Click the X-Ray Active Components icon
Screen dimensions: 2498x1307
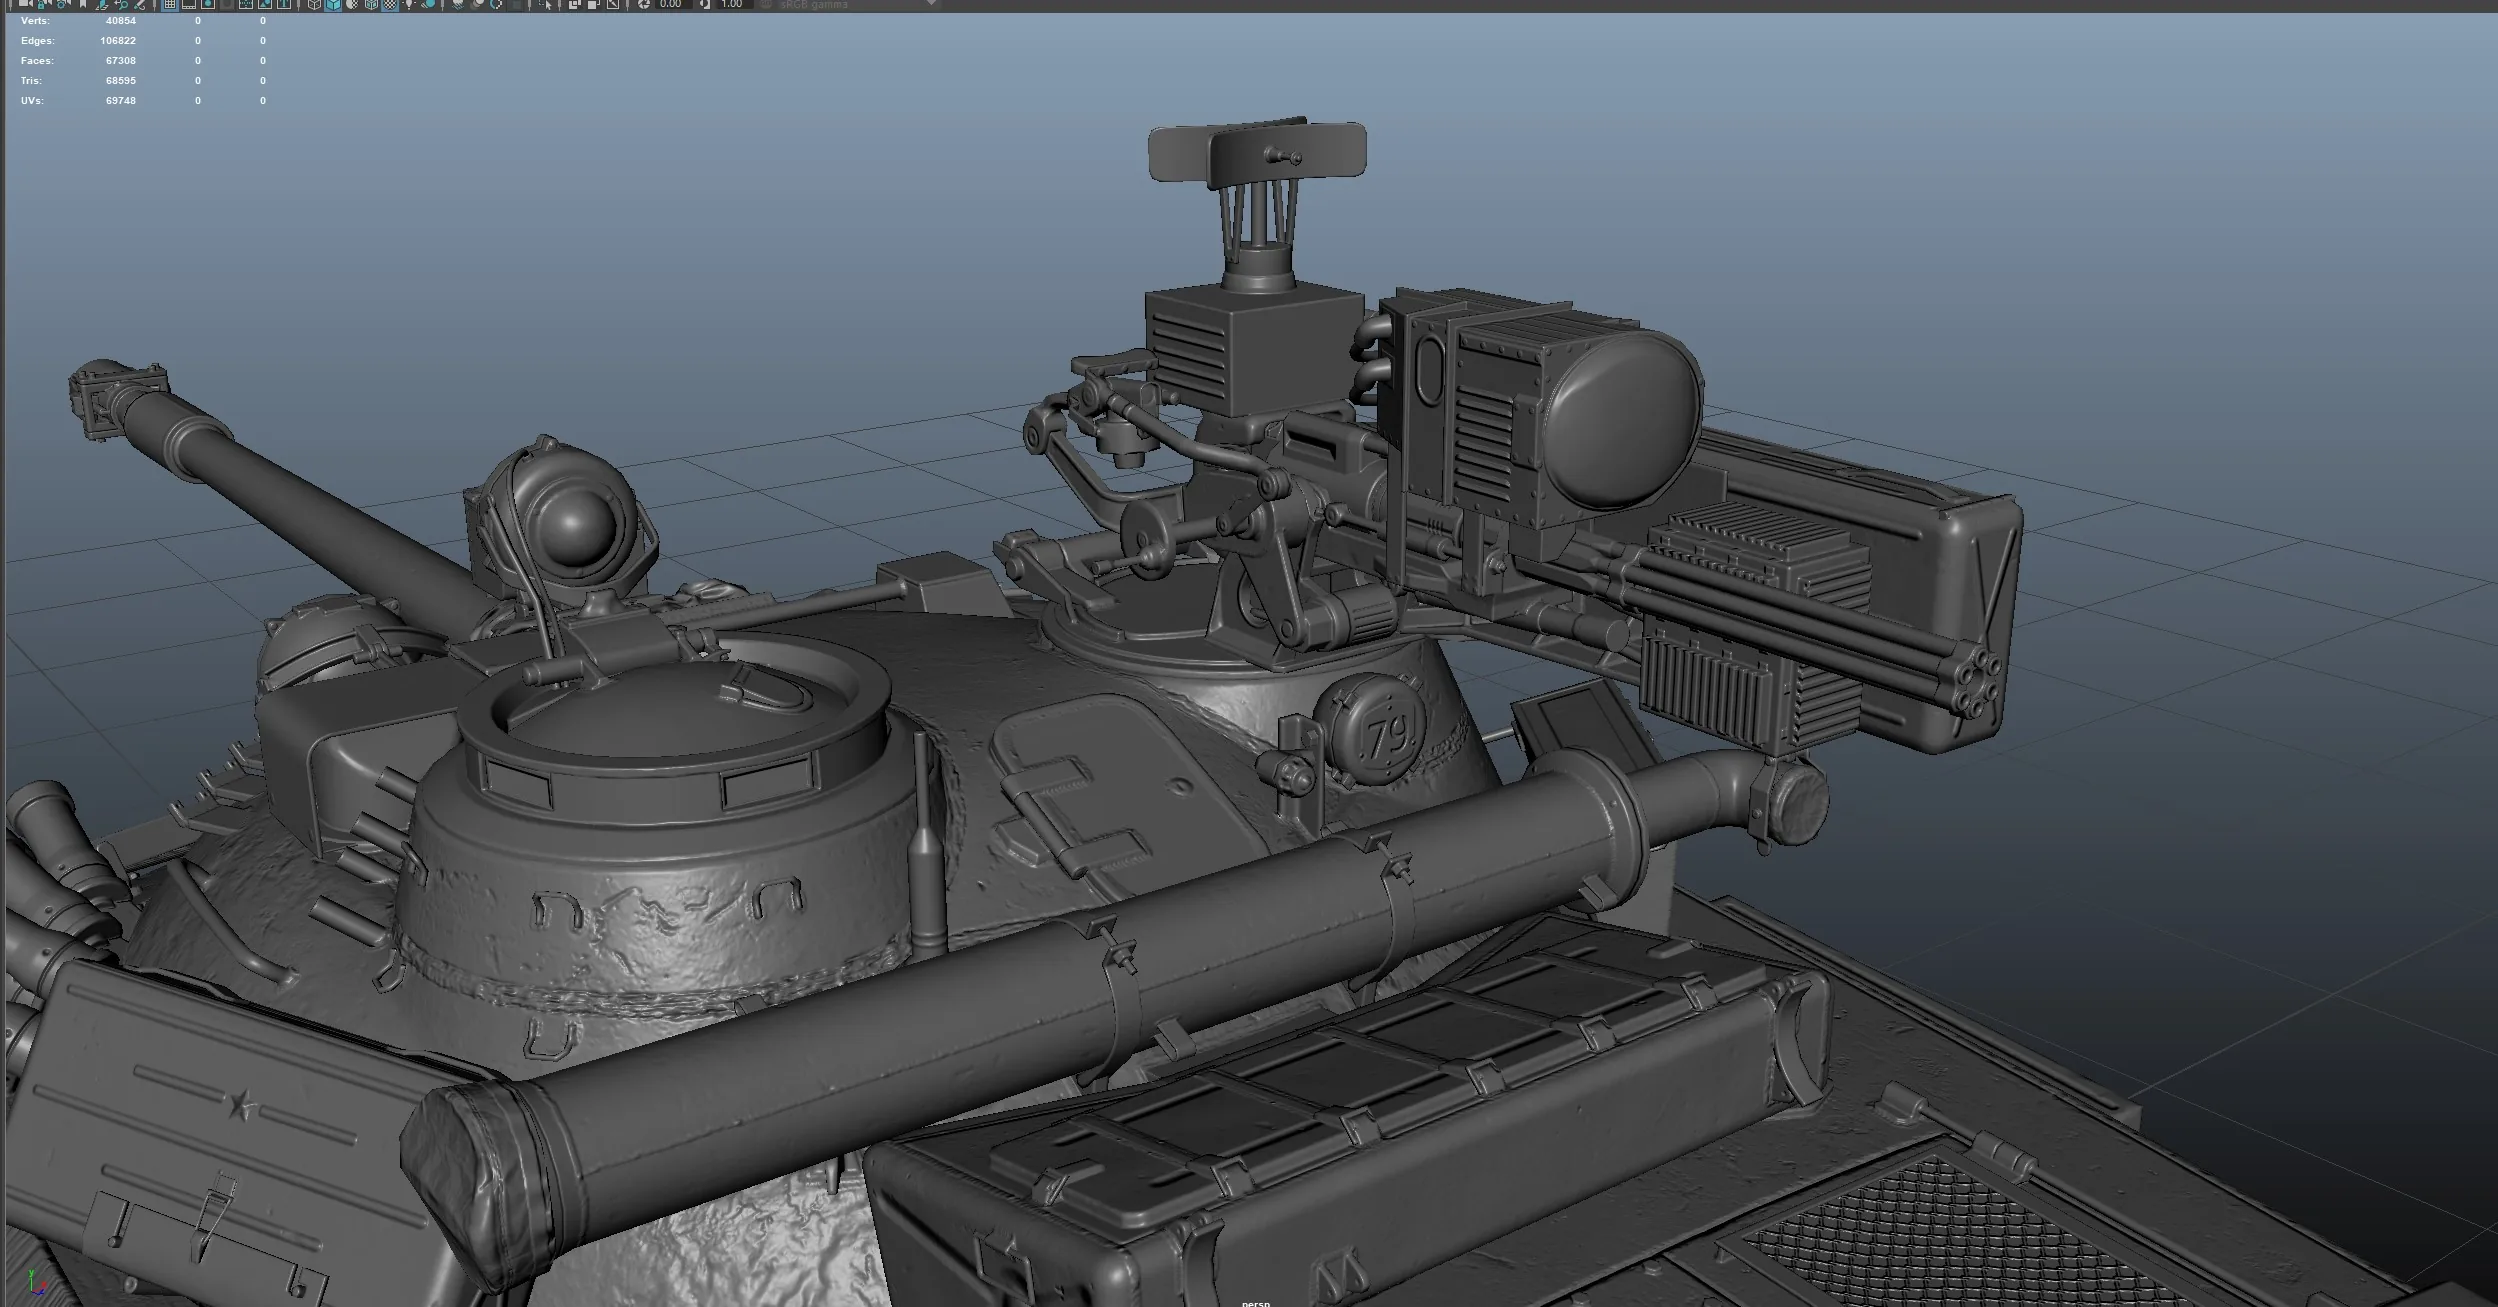click(594, 4)
